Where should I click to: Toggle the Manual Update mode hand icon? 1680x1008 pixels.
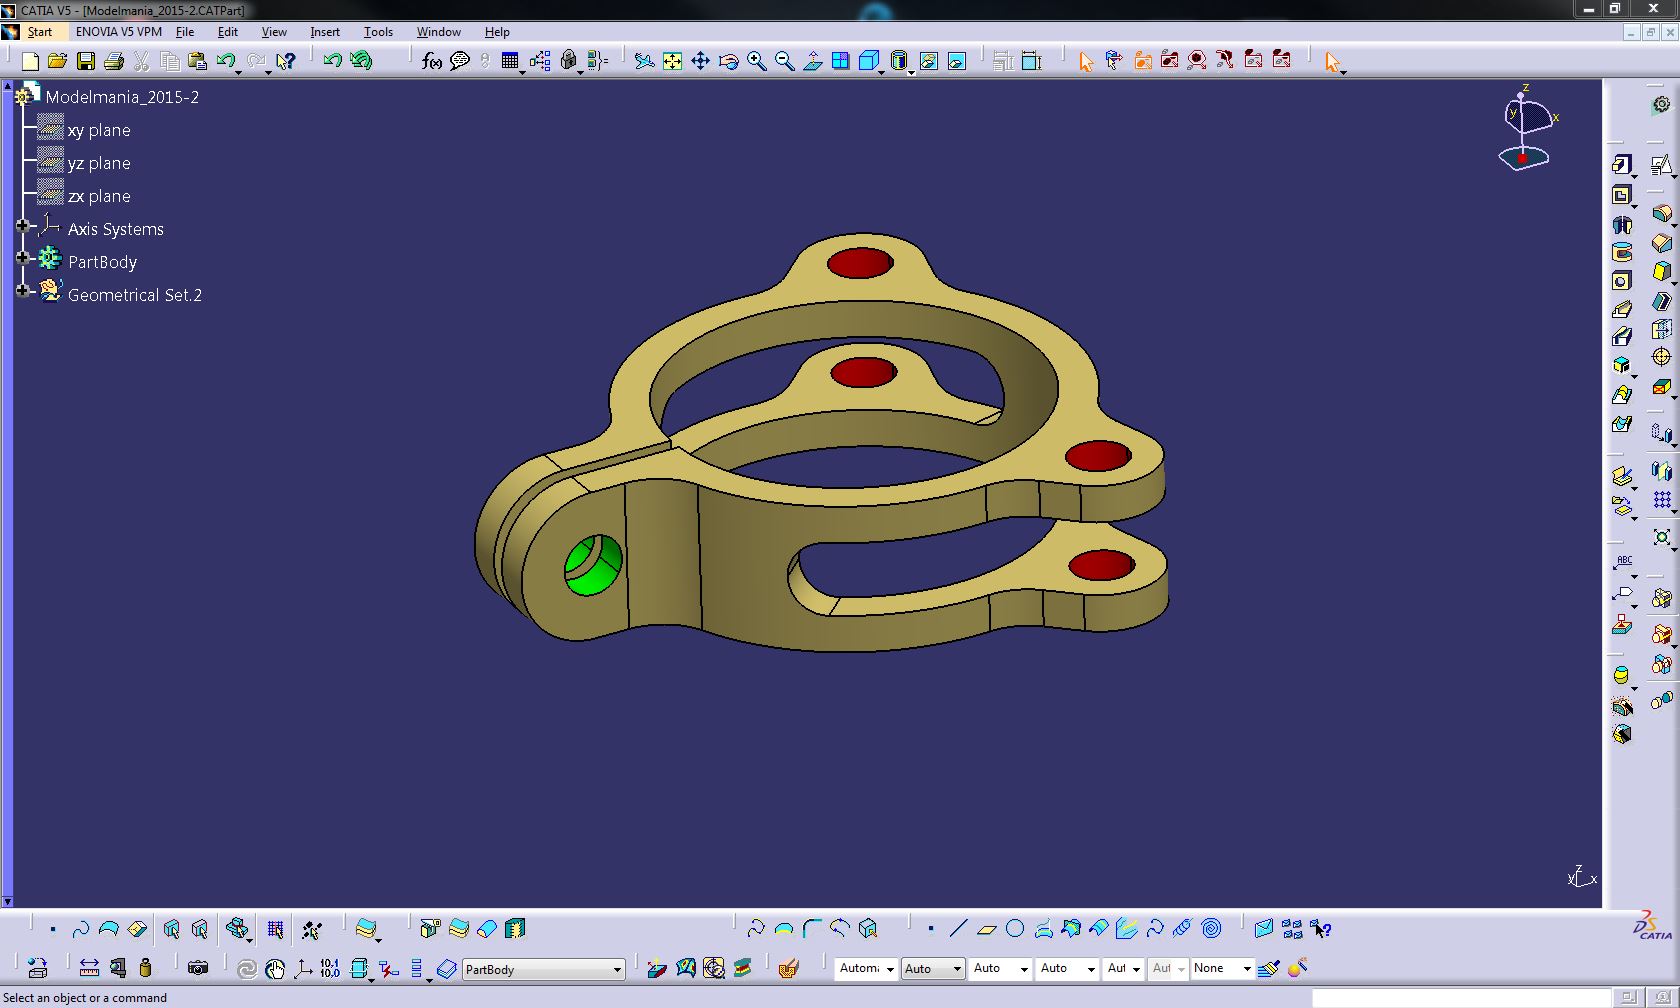pyautogui.click(x=275, y=968)
